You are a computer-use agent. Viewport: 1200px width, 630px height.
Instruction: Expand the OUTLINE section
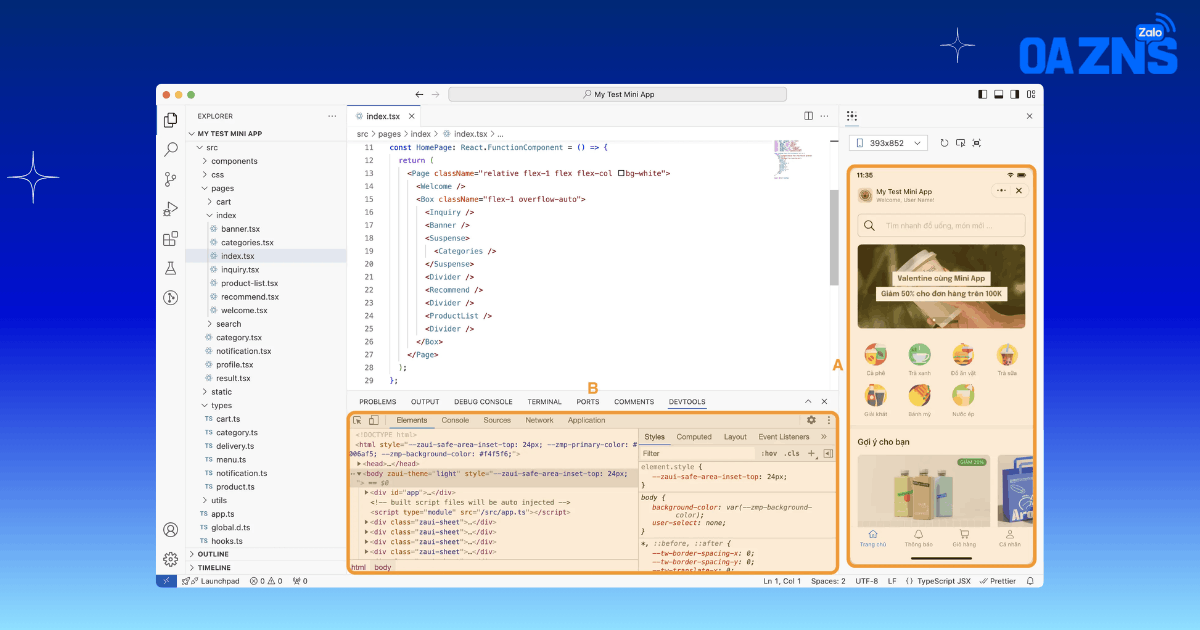click(193, 554)
